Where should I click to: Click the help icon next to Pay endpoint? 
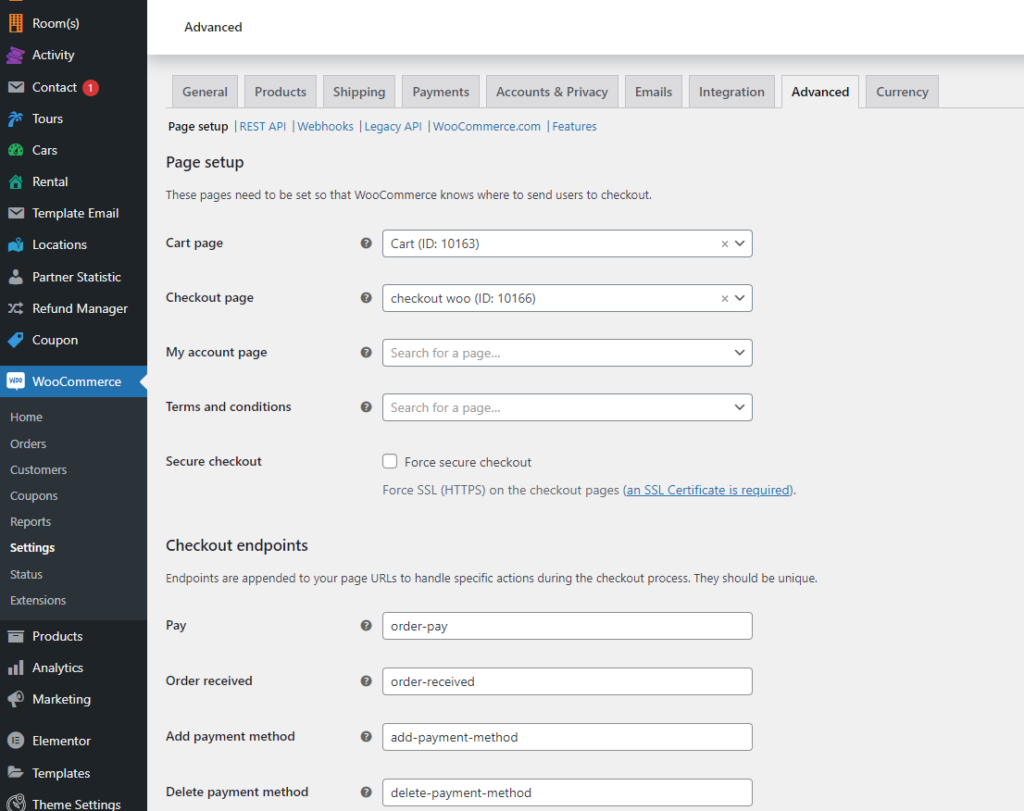click(x=366, y=626)
